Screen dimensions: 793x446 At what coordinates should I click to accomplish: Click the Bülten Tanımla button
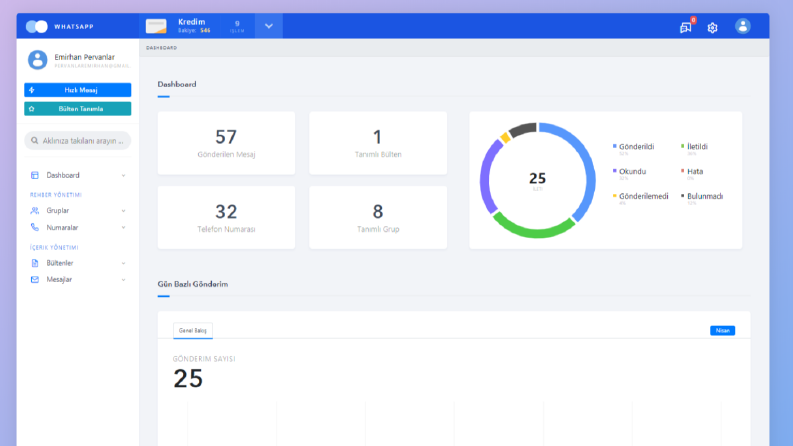[77, 109]
